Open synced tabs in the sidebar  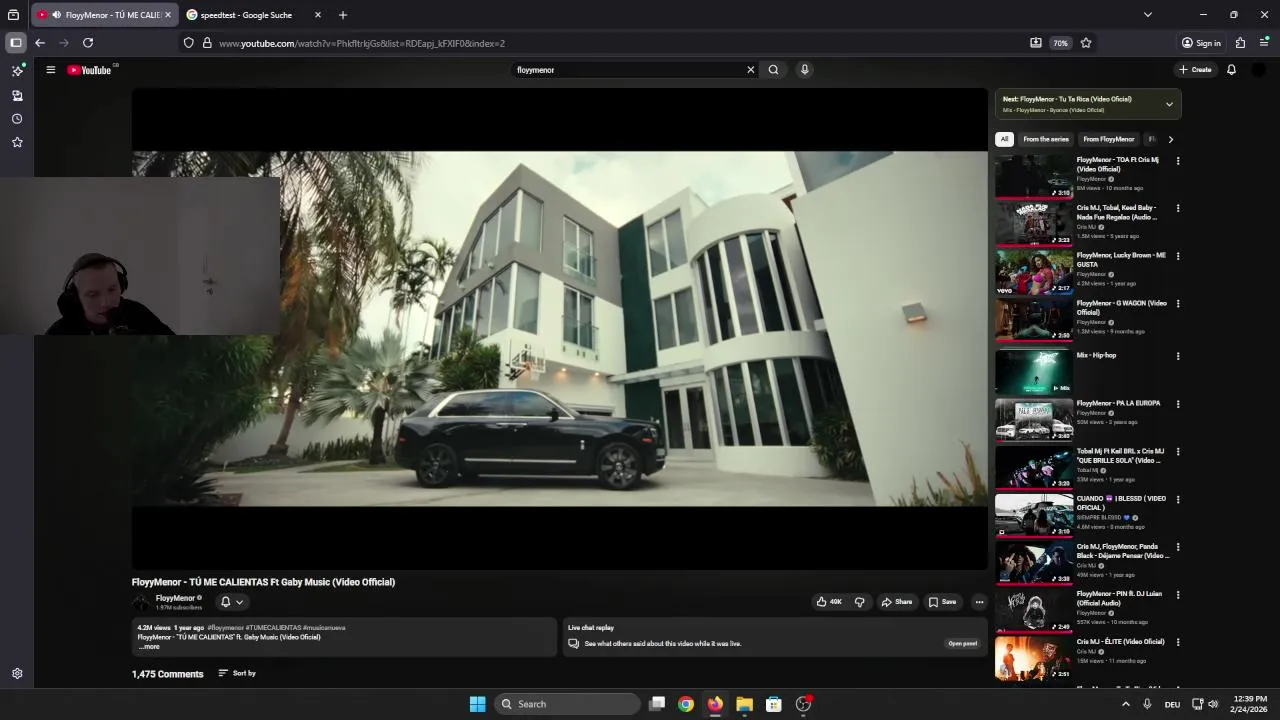(x=17, y=95)
